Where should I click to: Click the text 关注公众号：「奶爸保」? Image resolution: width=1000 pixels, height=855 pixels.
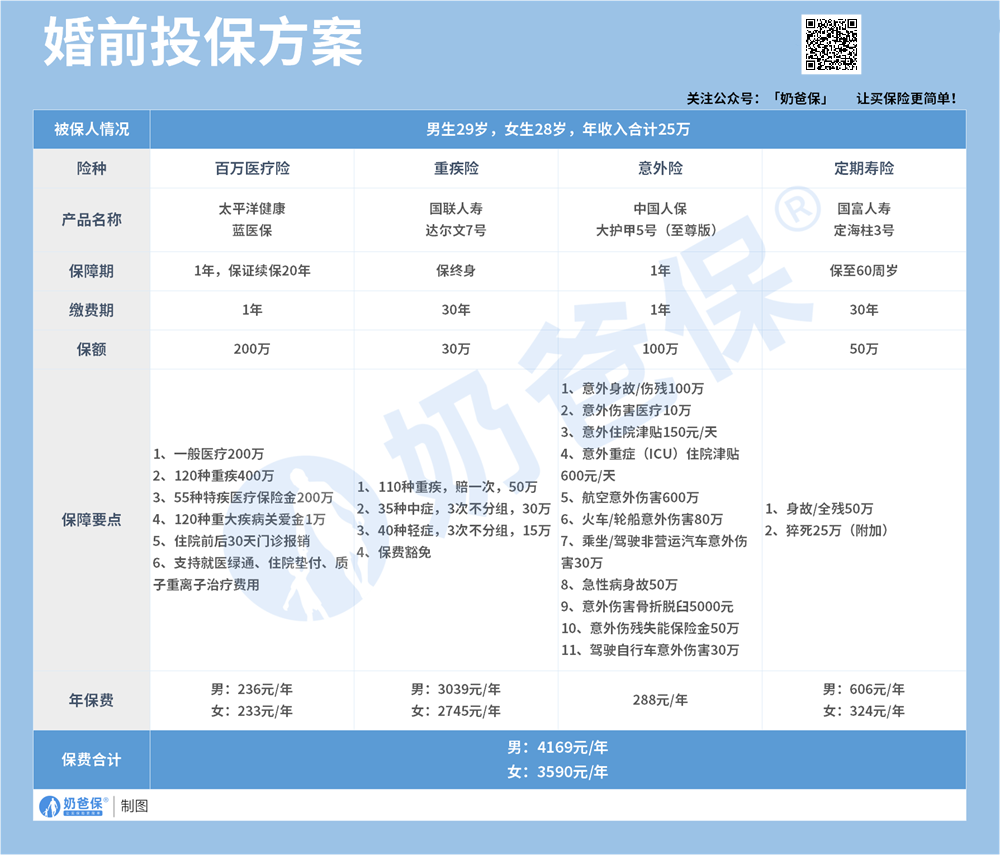coord(757,98)
